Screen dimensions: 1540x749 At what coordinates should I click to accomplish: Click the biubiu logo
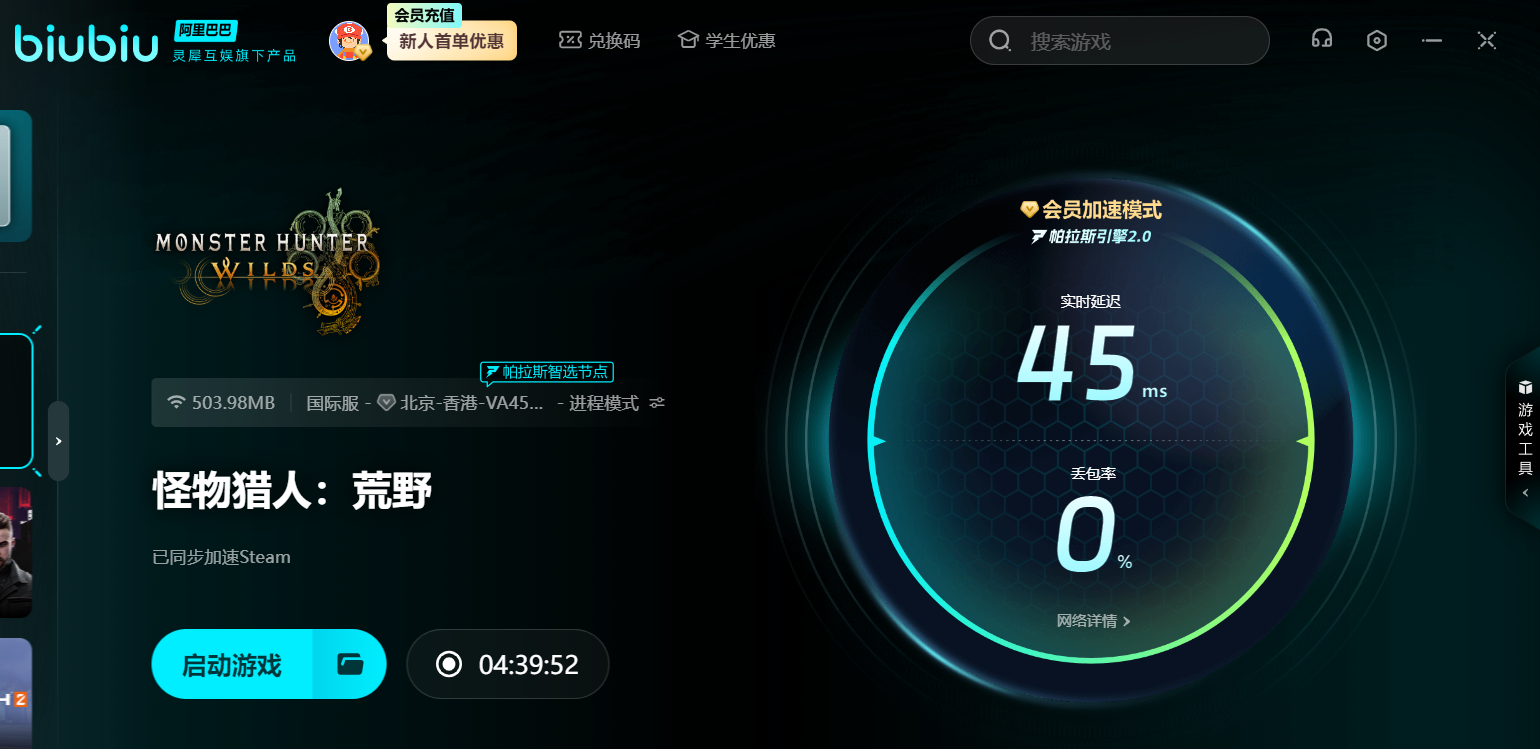point(86,42)
